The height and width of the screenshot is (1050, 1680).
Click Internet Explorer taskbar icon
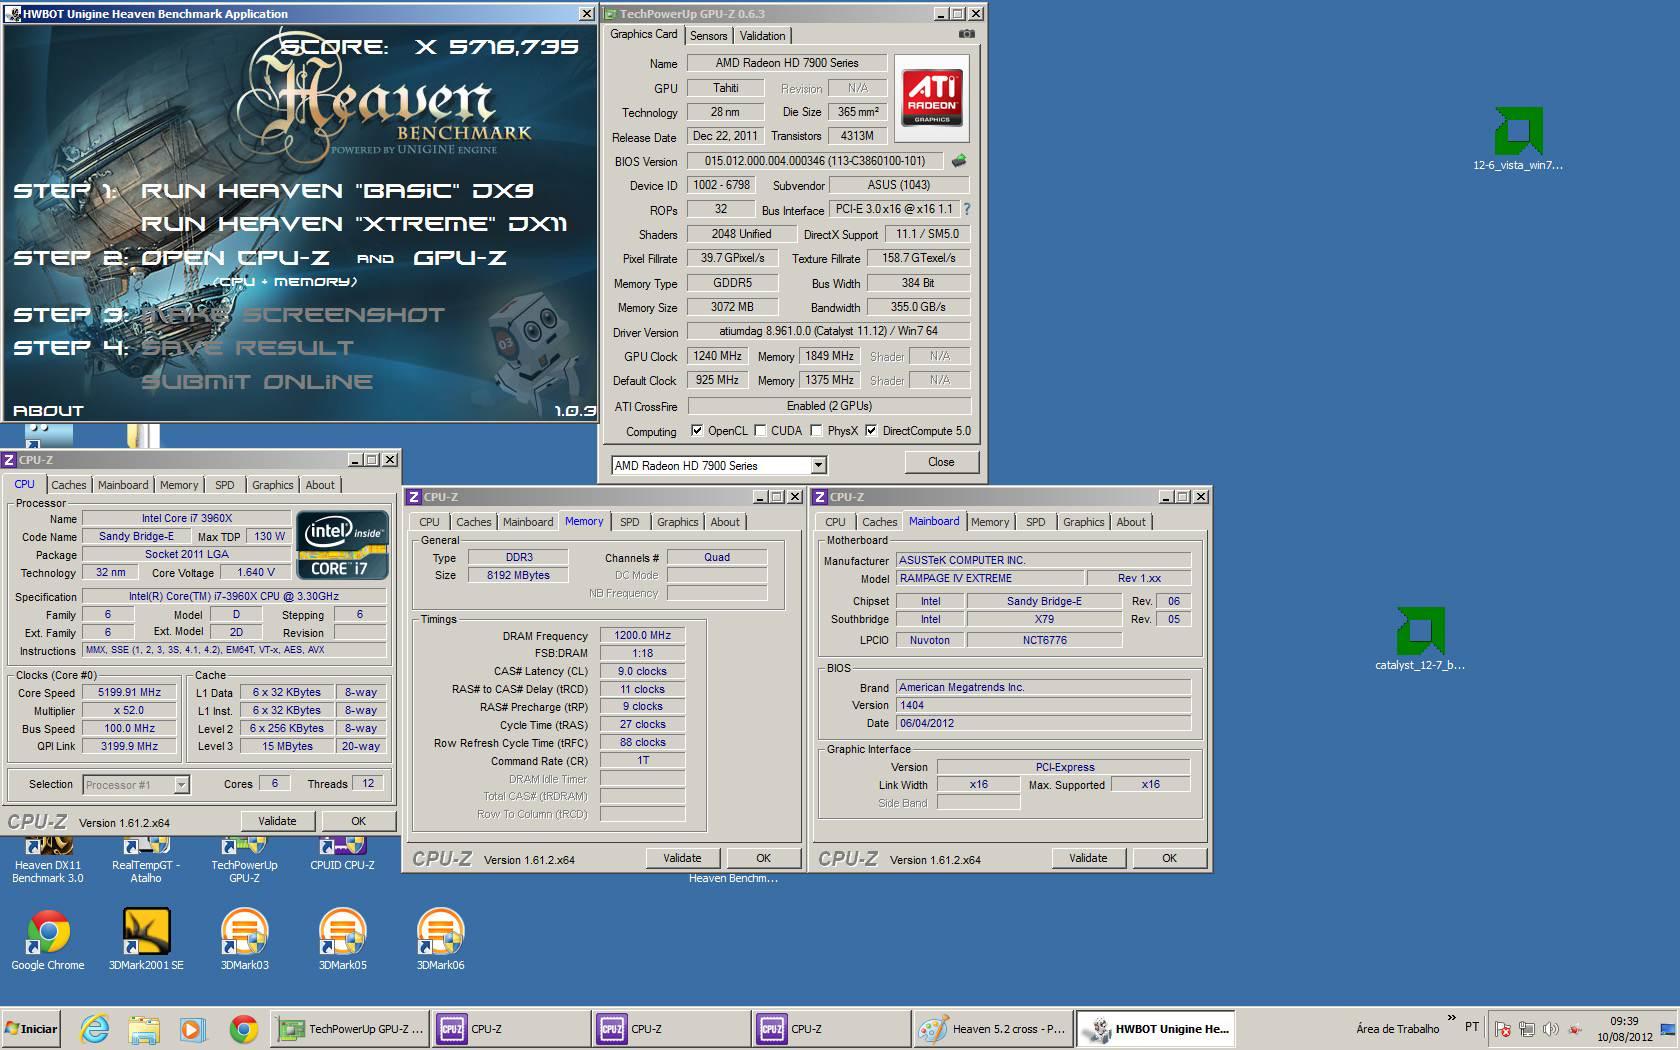[x=95, y=1028]
